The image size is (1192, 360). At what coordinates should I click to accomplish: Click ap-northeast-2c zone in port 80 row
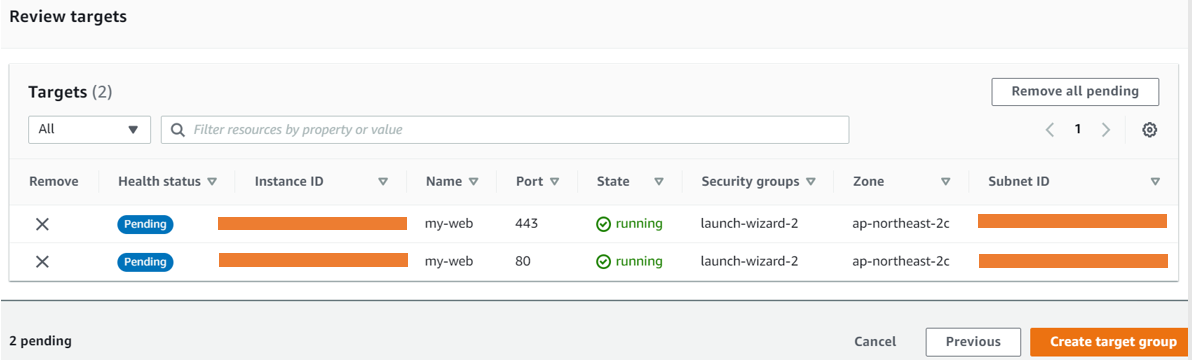900,261
